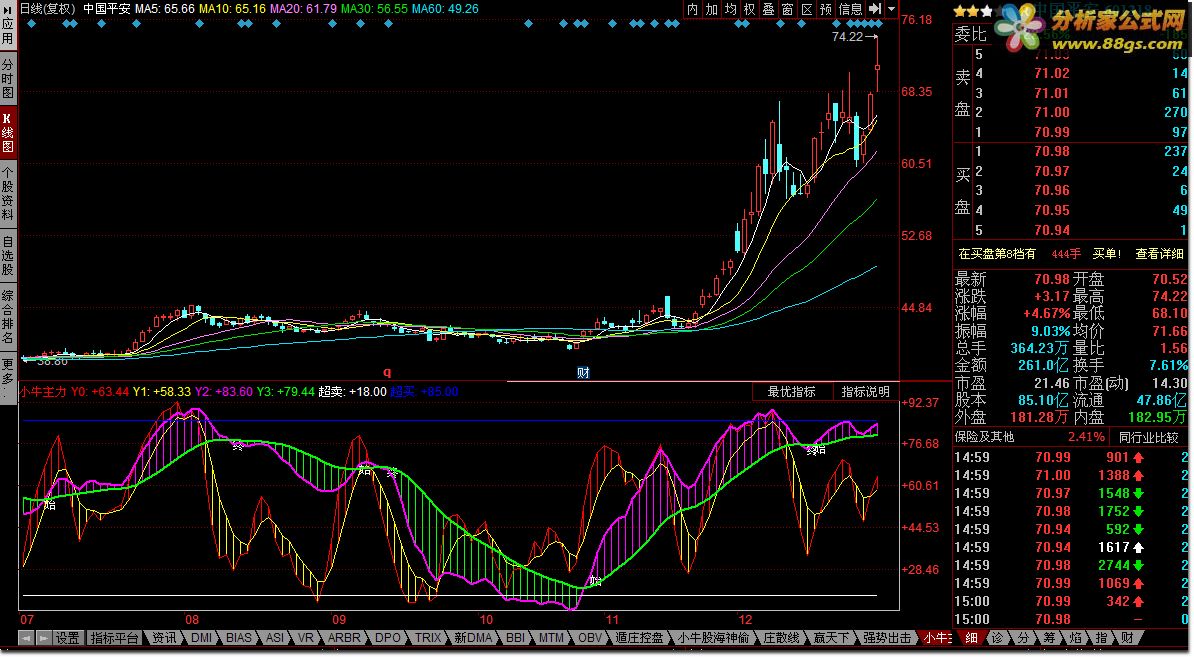This screenshot has width=1194, height=657.
Task: Switch to the TRIX indicator tab
Action: [x=427, y=638]
